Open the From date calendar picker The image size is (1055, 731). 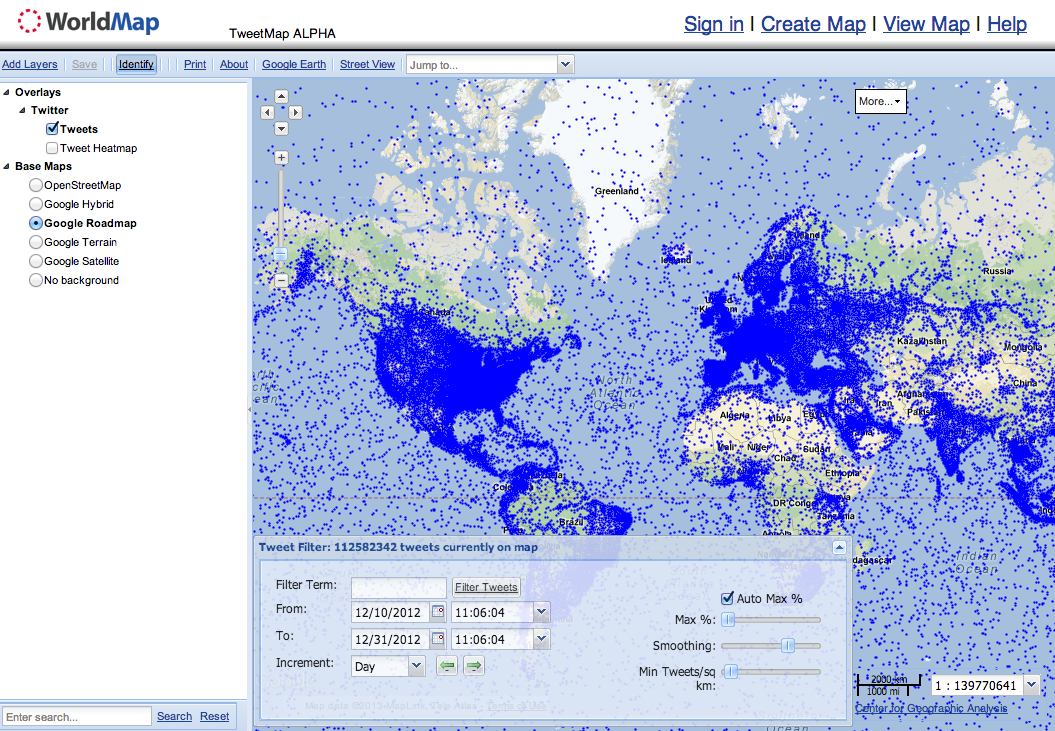pos(437,612)
